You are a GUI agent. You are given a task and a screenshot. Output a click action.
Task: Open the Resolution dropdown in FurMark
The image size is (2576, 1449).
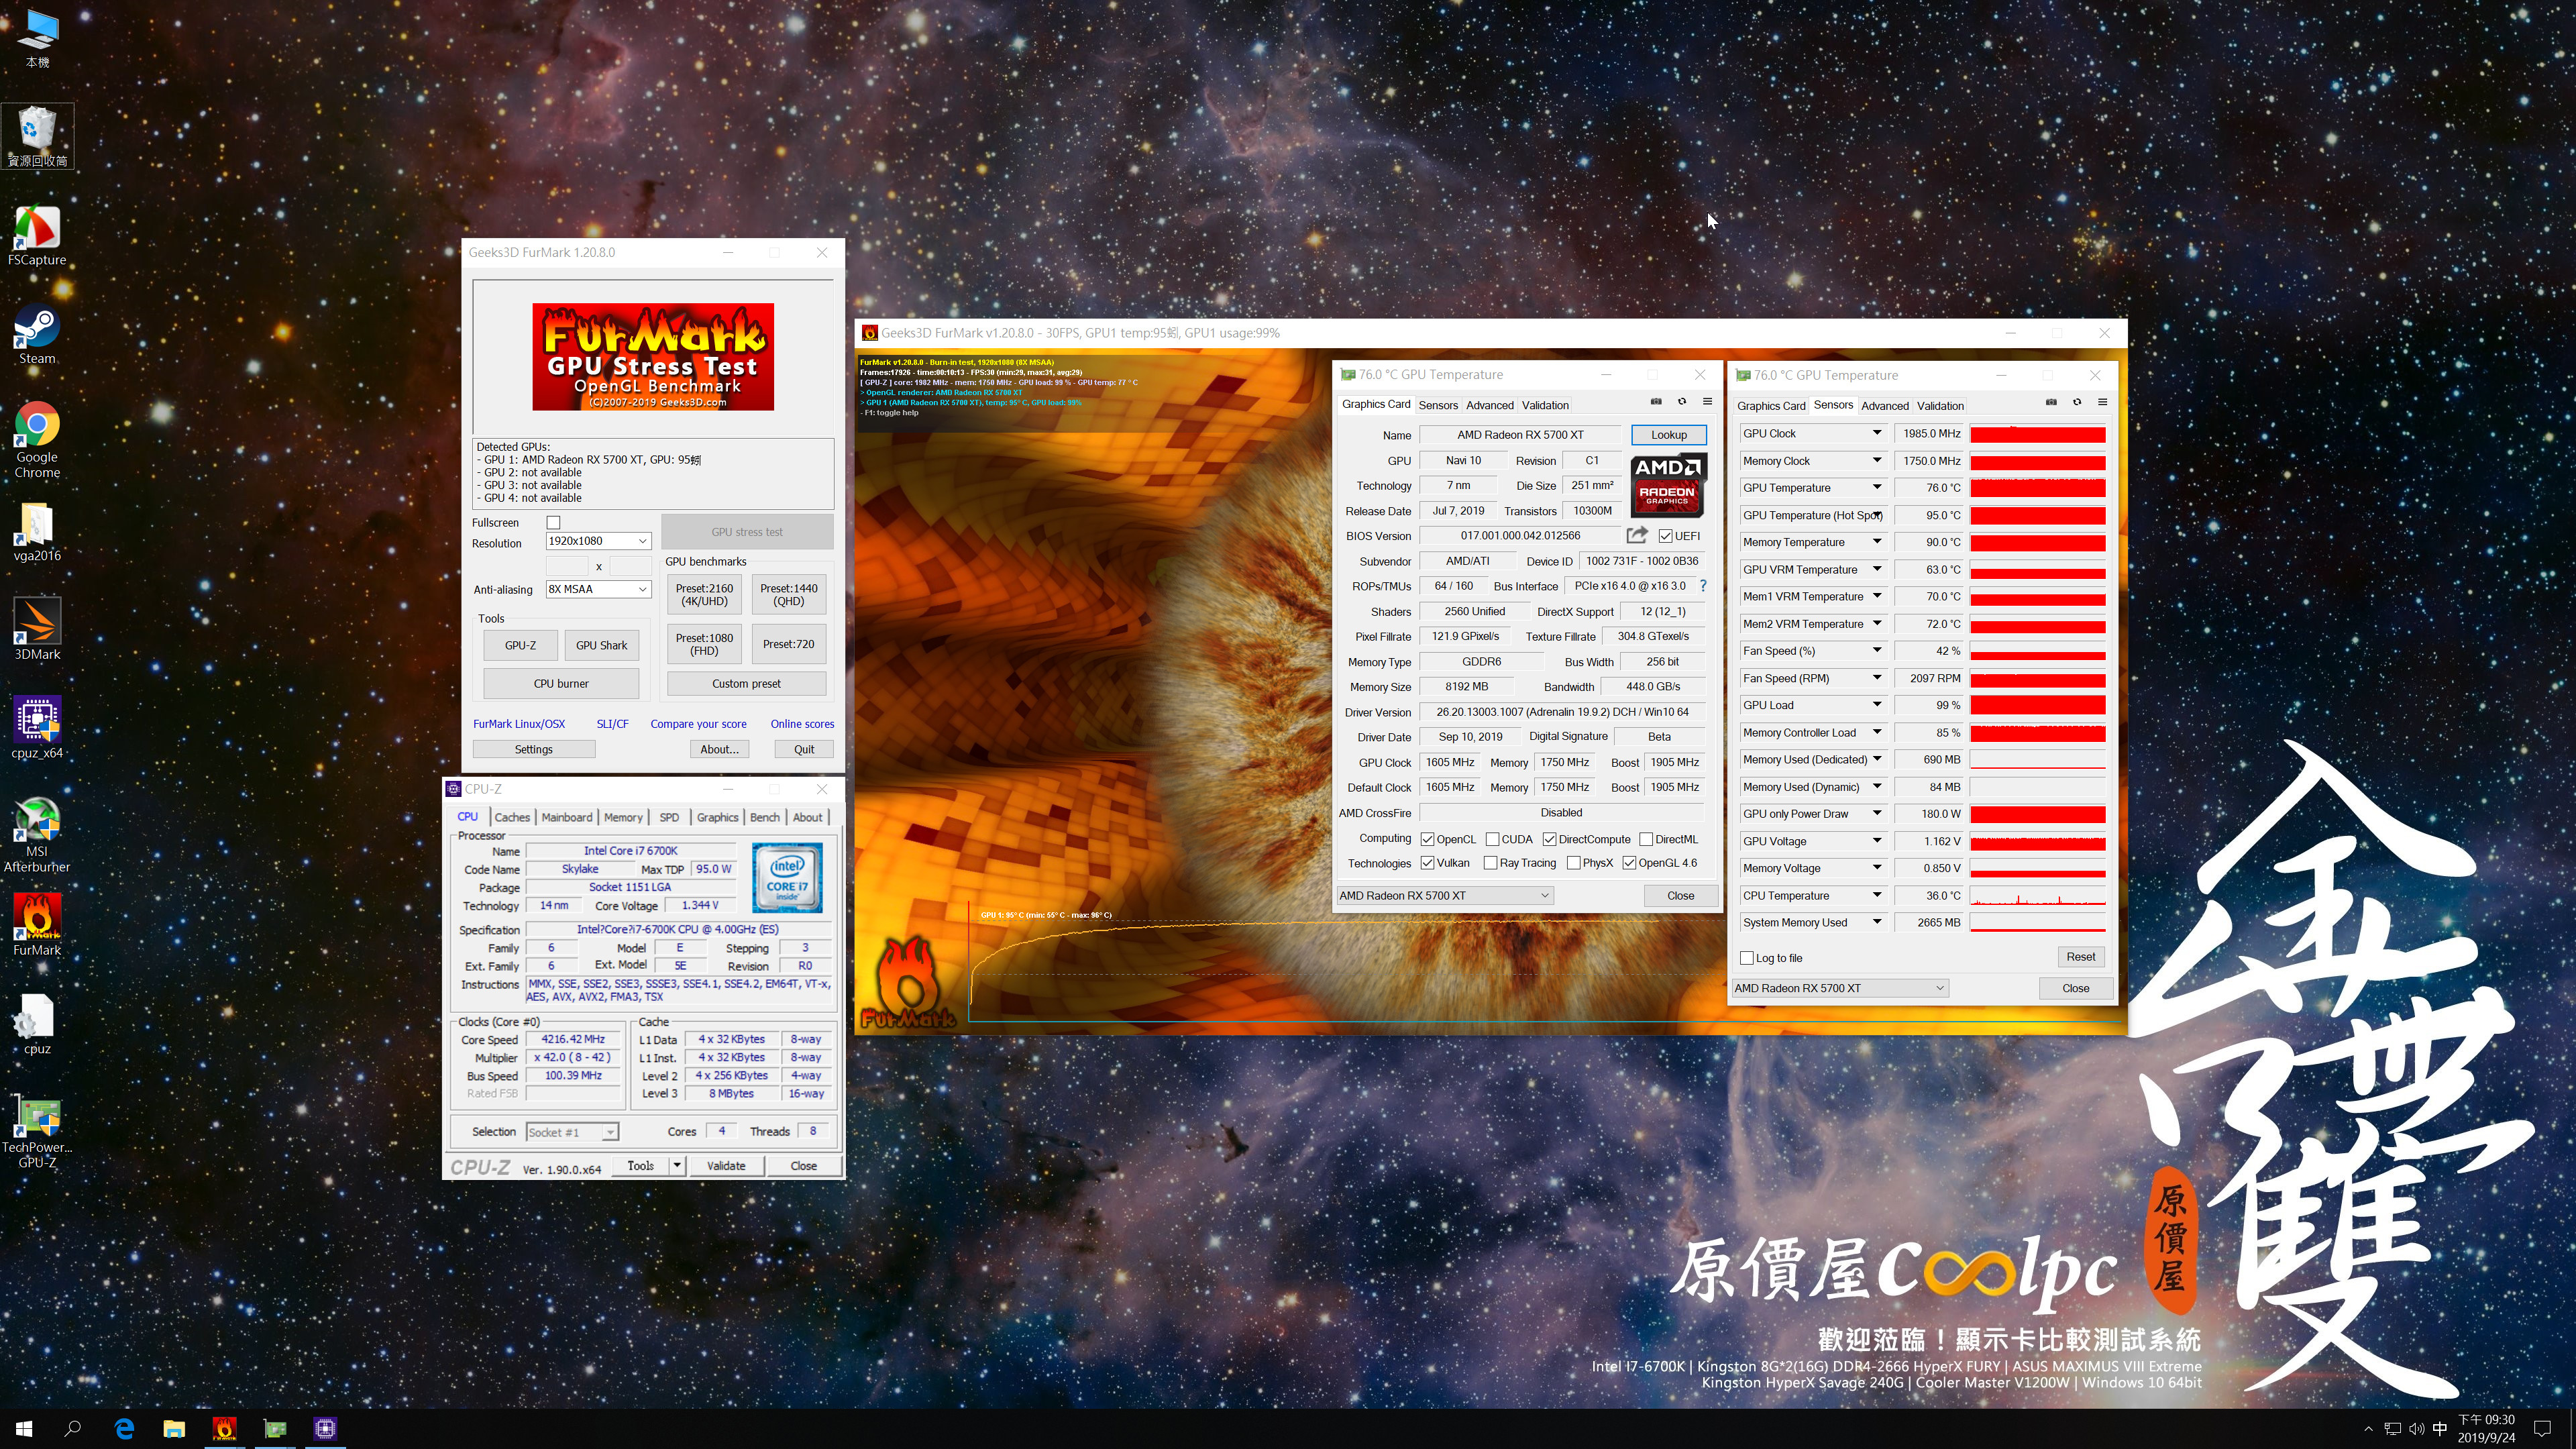click(x=598, y=541)
